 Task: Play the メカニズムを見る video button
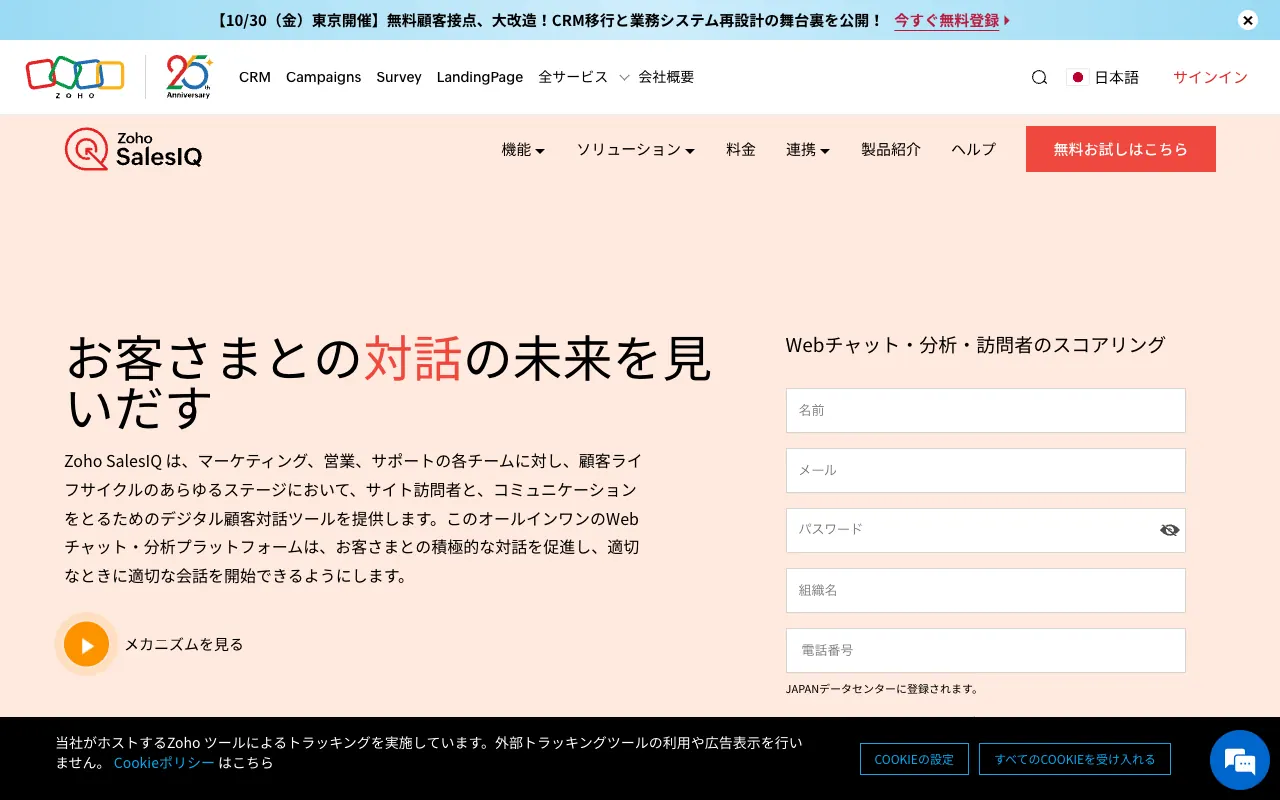[86, 644]
